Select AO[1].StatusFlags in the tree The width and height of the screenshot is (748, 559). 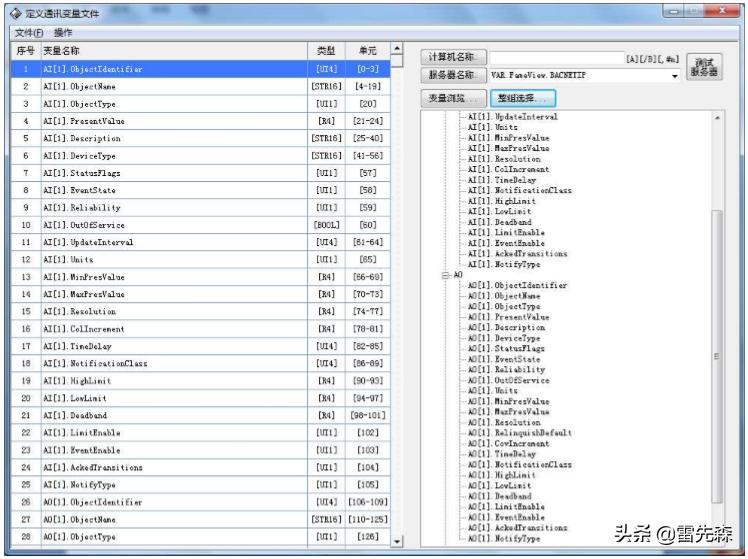point(506,349)
